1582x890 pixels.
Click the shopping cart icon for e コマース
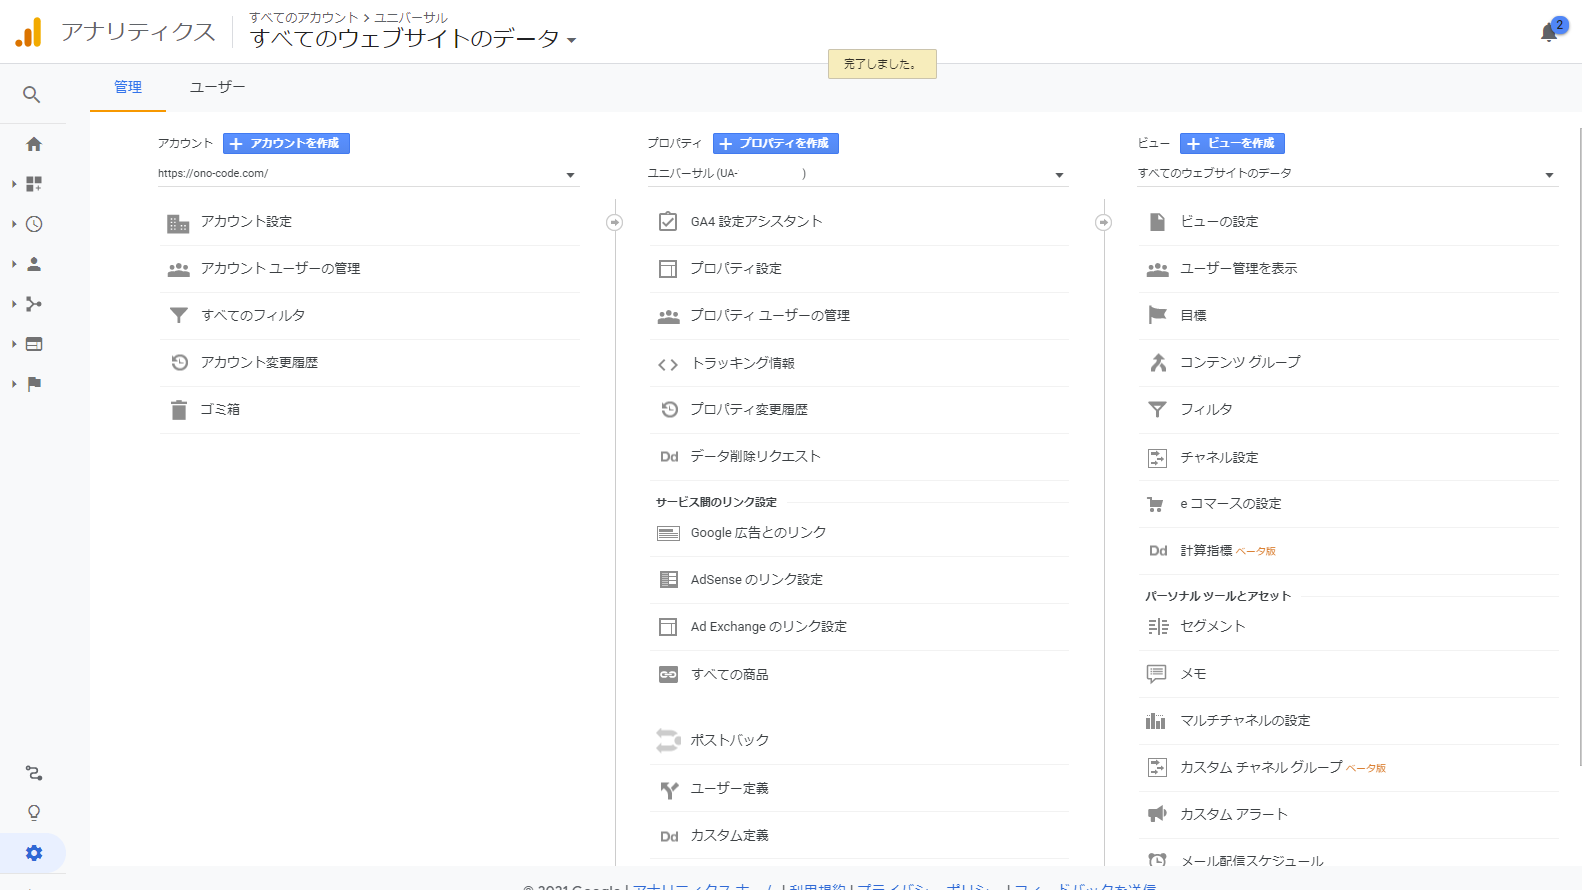pyautogui.click(x=1156, y=504)
